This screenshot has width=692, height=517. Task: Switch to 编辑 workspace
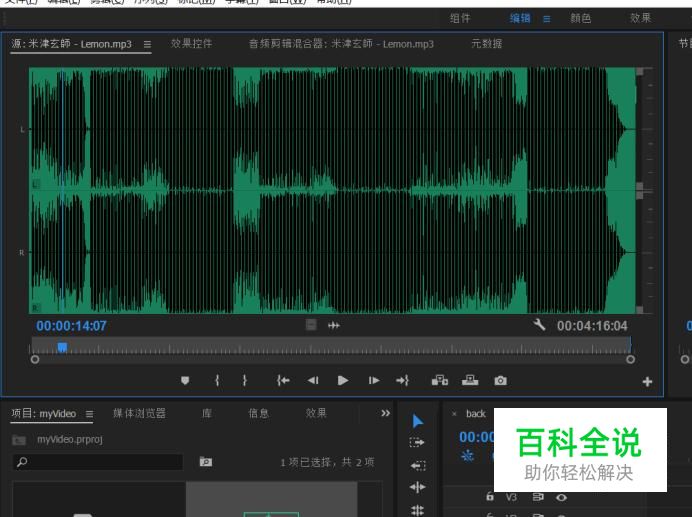tap(520, 18)
